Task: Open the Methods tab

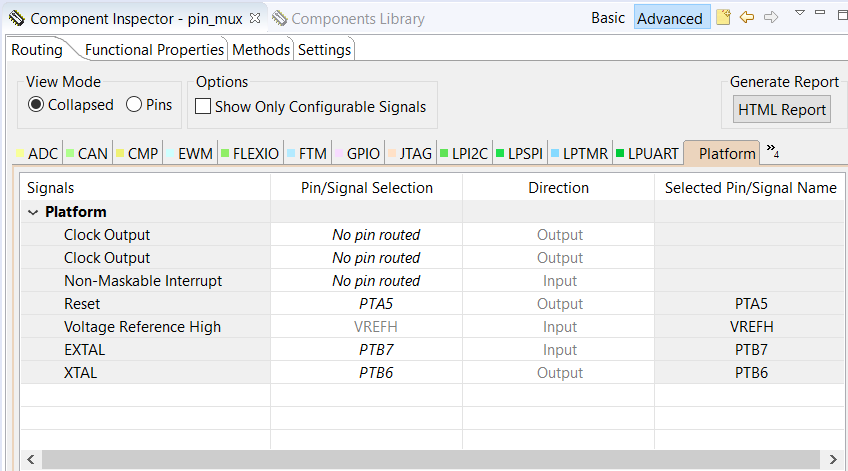Action: coord(261,50)
